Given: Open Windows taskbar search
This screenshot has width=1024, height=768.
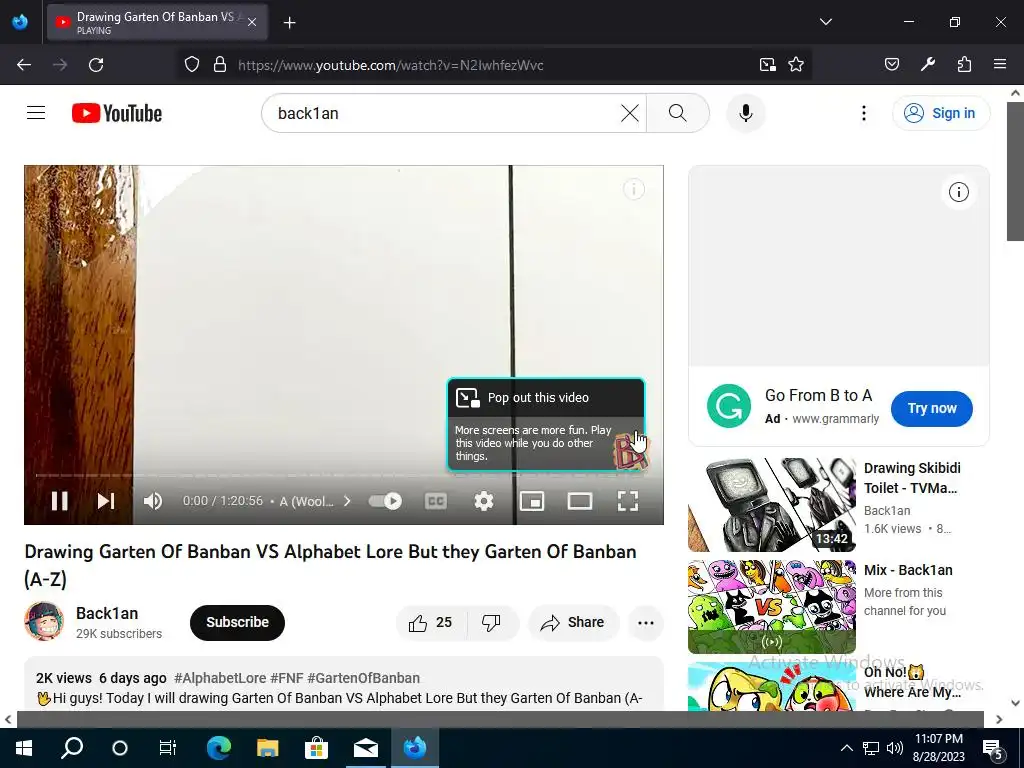Looking at the screenshot, I should click(72, 748).
